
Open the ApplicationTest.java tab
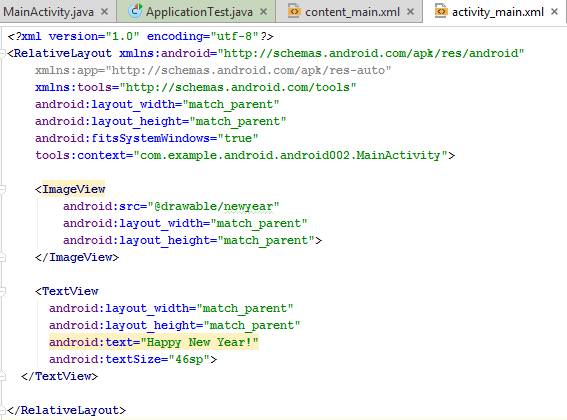(199, 12)
